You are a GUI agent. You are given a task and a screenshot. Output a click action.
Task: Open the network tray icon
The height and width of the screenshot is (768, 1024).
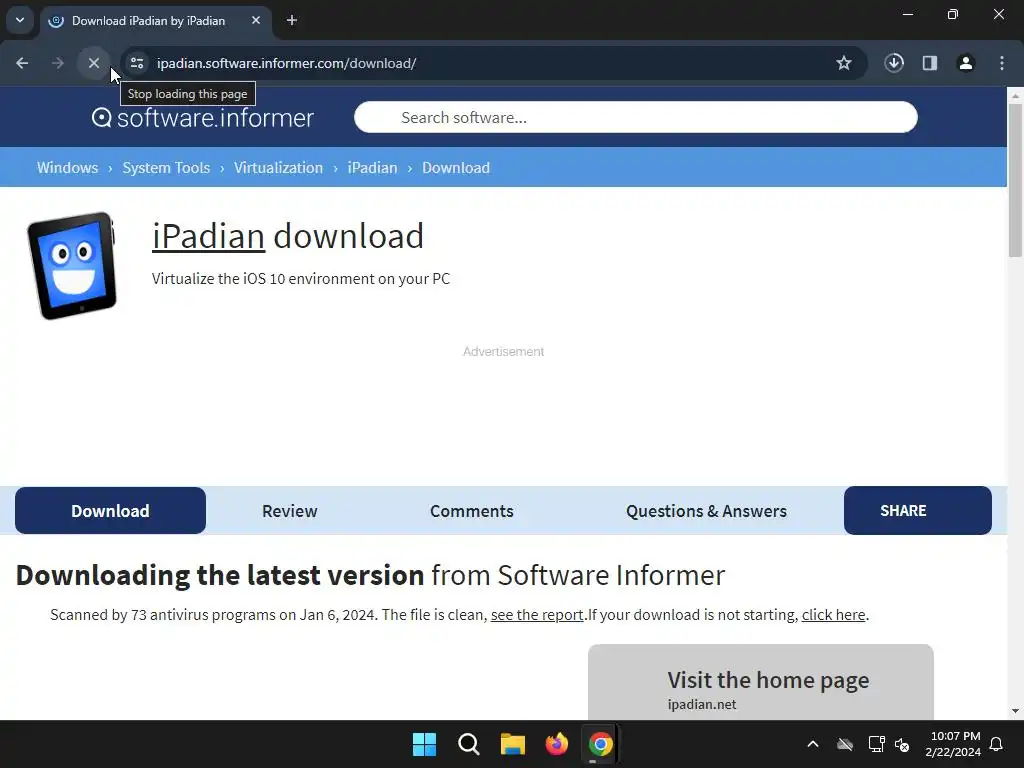(x=876, y=744)
